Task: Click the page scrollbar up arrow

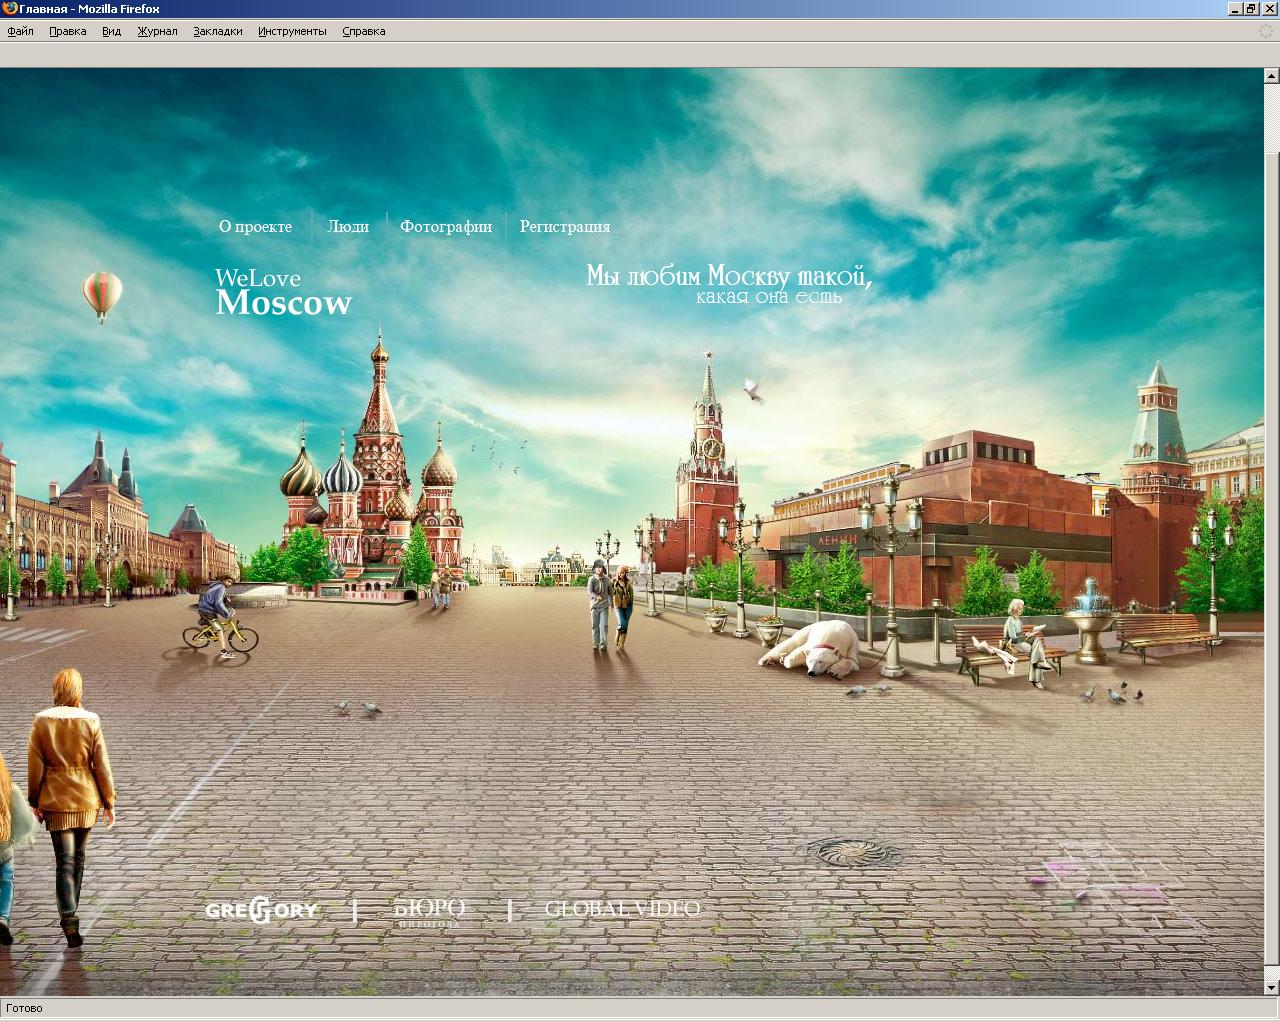Action: [1272, 76]
